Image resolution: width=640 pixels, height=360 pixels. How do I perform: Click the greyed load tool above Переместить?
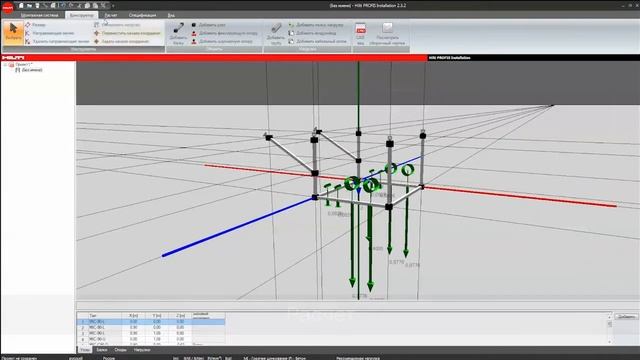pos(117,25)
